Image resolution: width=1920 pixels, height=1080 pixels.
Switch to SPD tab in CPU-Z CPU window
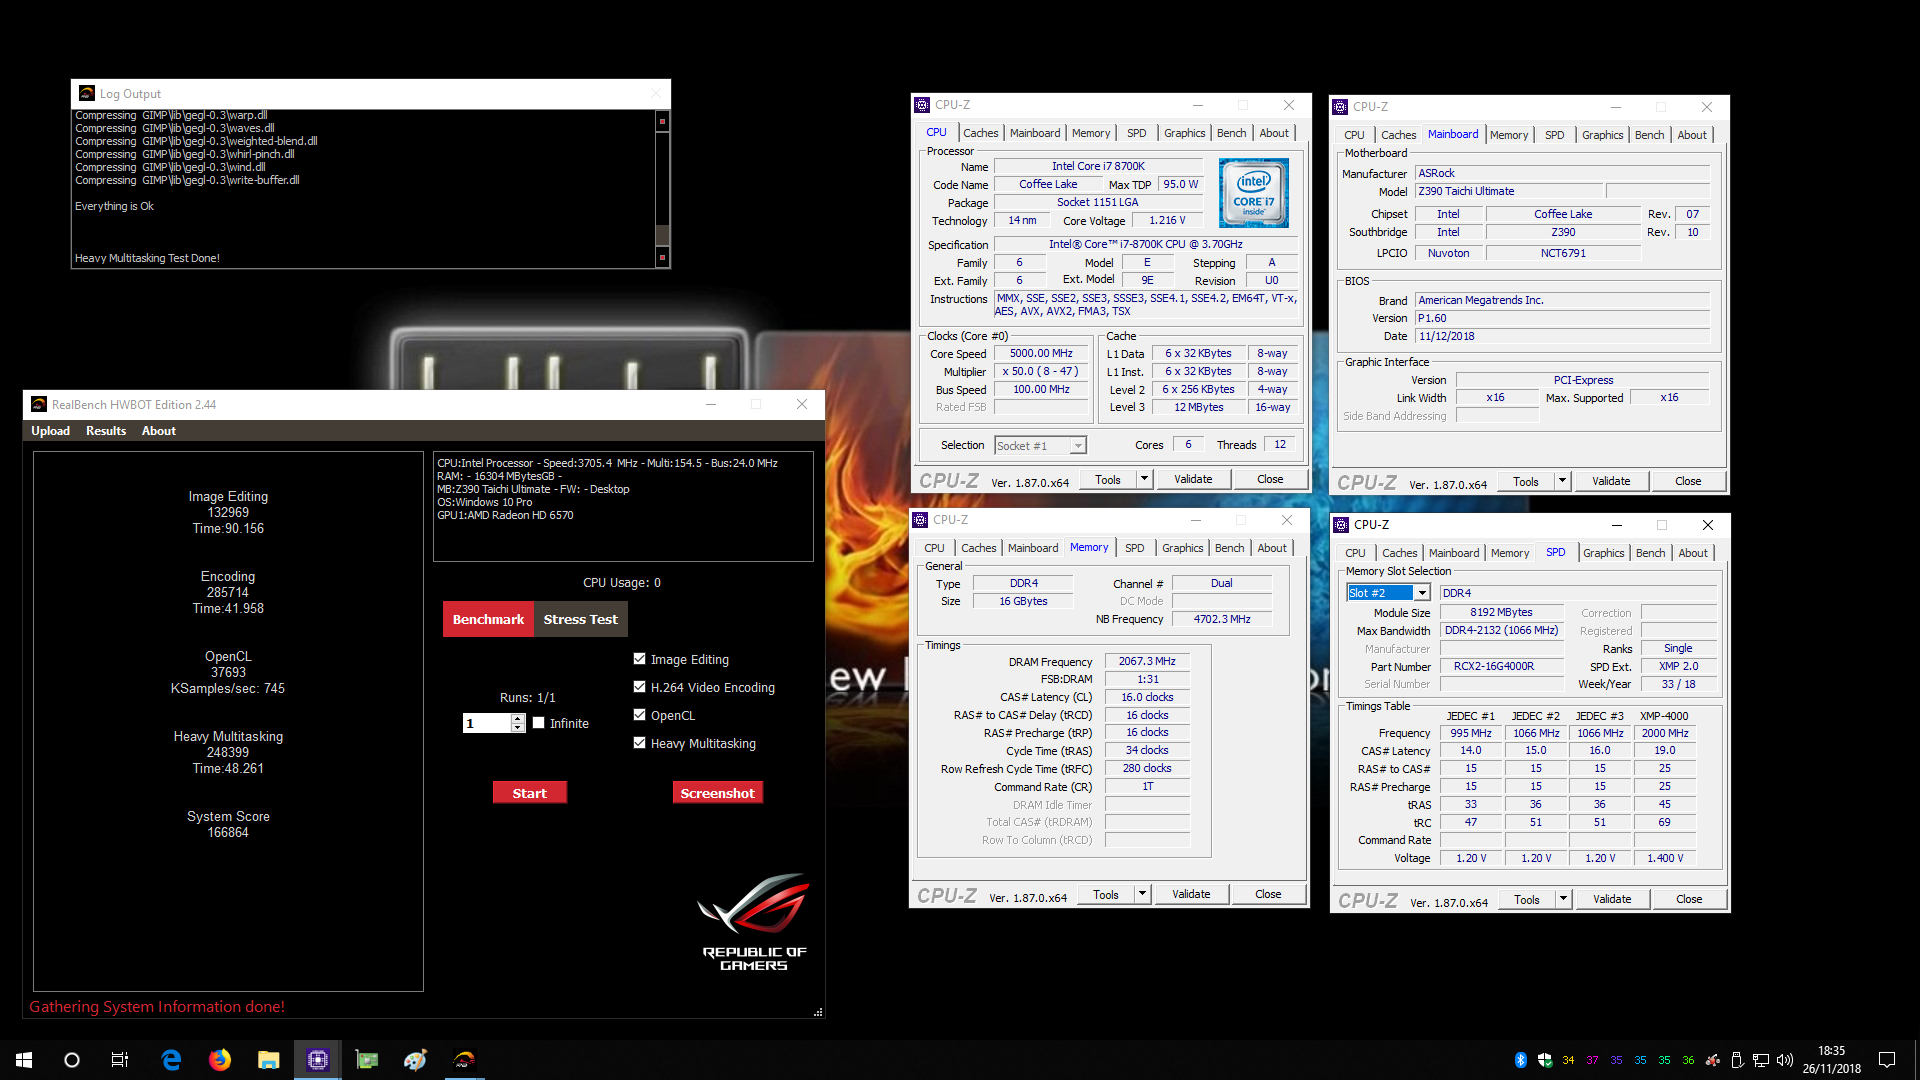1137,133
